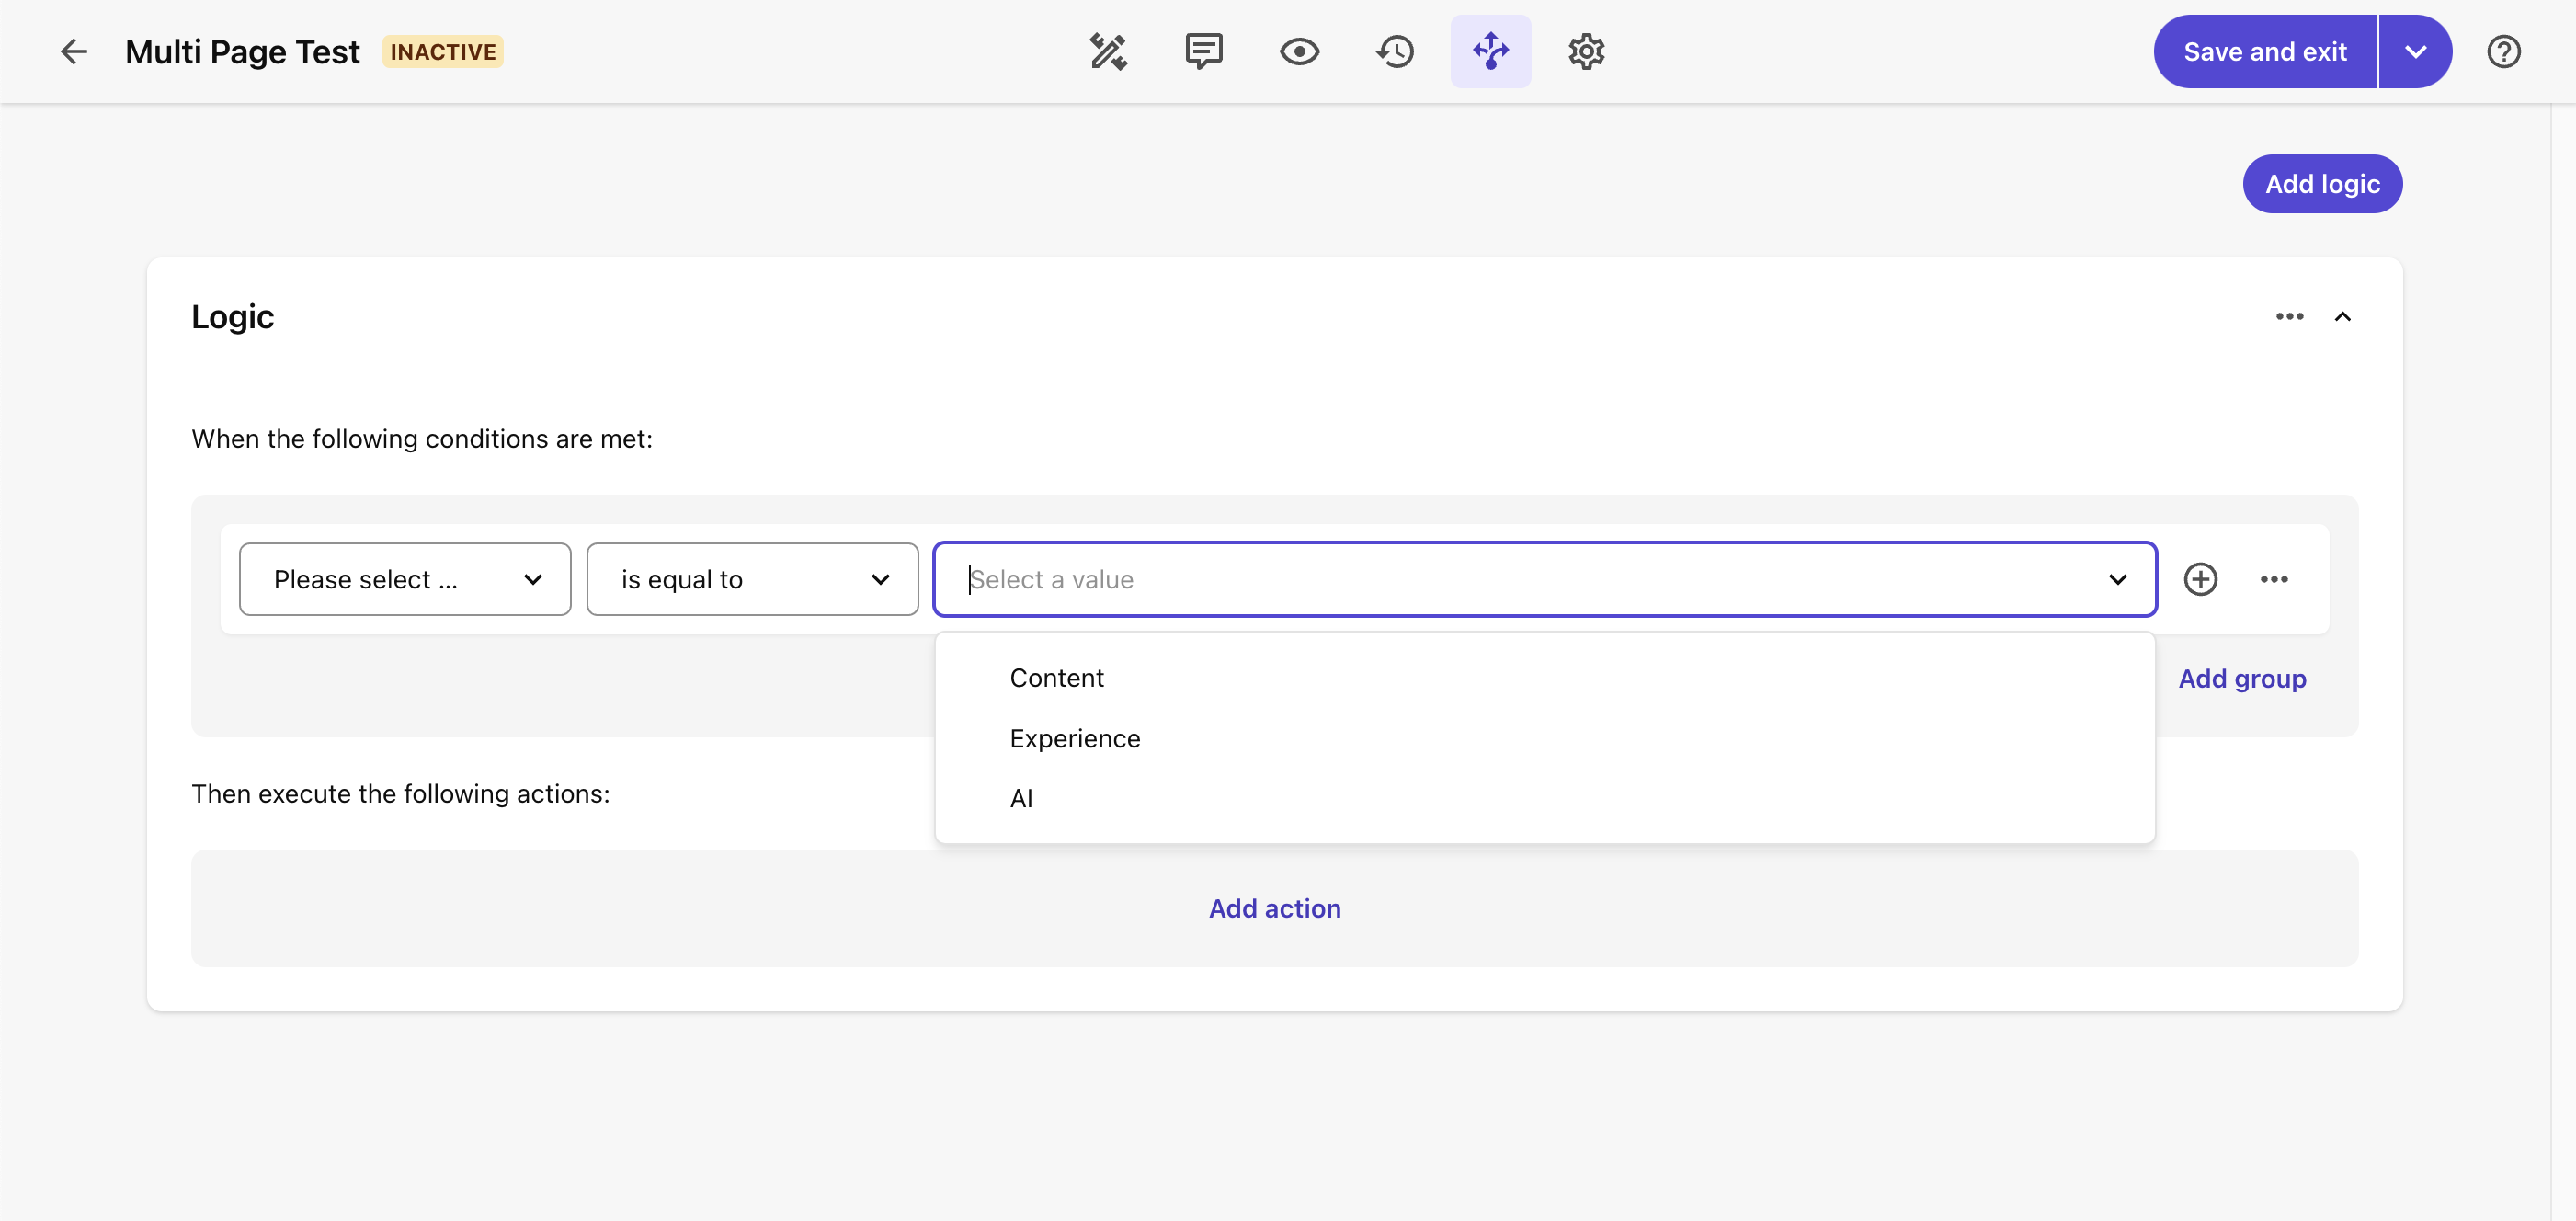Expand the 'is equal to' operator dropdown
Screen dimensions: 2576x1221
(751, 576)
